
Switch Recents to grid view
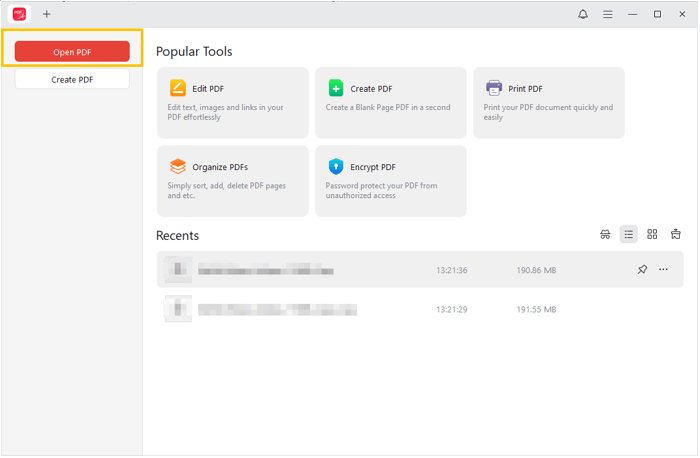tap(652, 234)
